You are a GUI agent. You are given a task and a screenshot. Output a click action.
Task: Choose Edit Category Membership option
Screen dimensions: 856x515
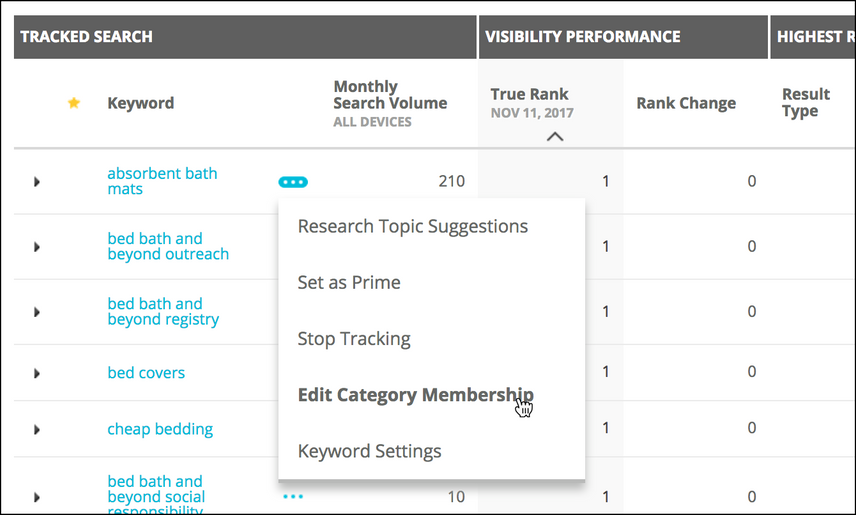point(415,395)
